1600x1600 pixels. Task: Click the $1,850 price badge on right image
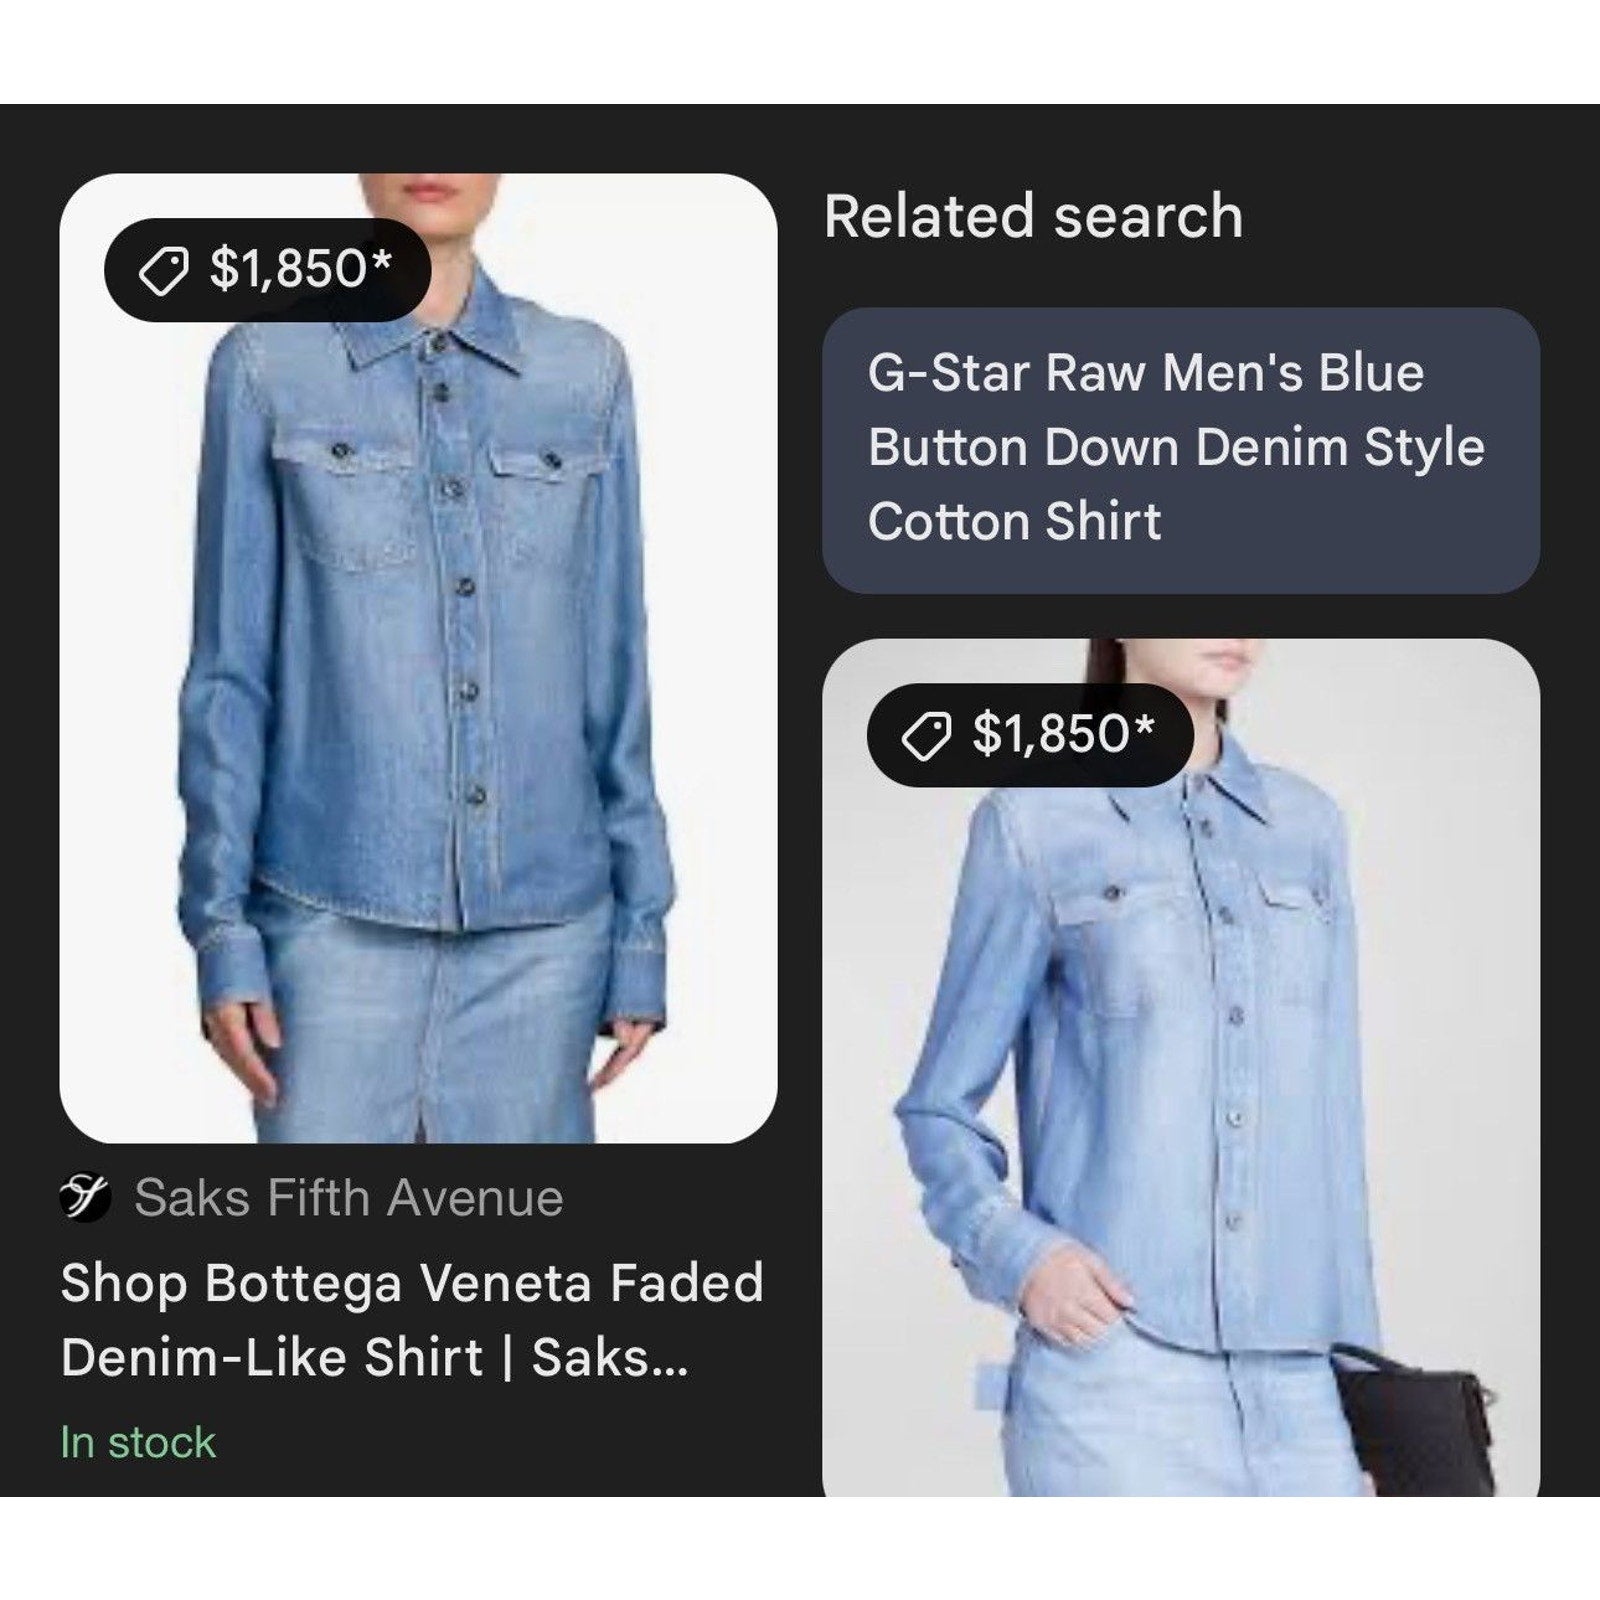click(x=1030, y=735)
